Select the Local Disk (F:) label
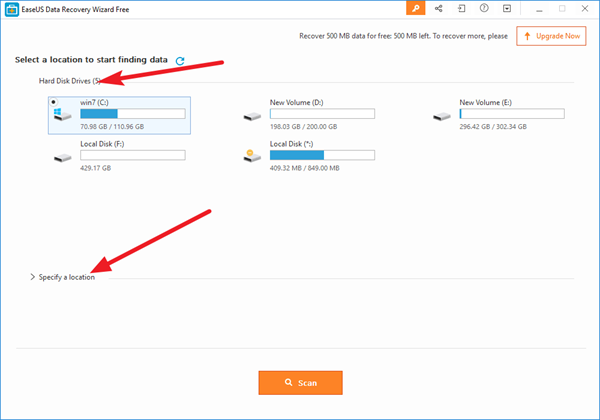The image size is (600, 420). click(x=102, y=144)
